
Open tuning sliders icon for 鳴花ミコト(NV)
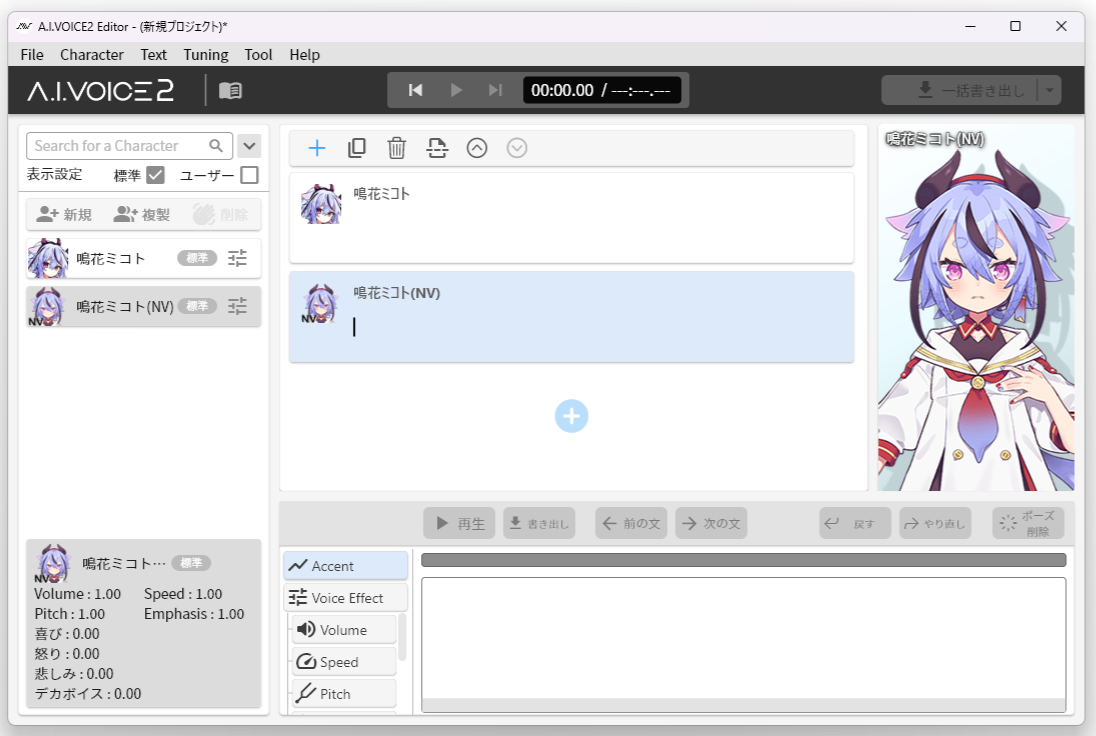(x=237, y=305)
